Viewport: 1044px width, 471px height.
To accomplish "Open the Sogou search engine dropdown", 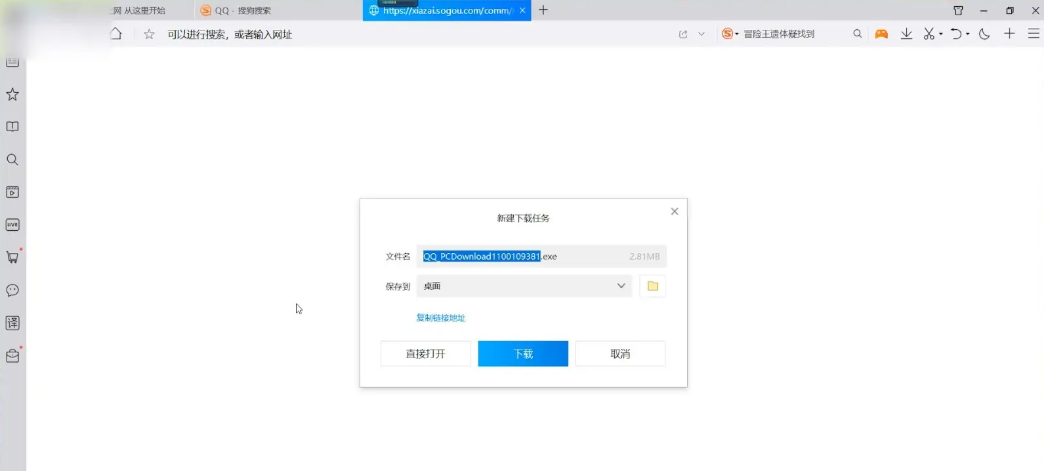I will coord(731,34).
